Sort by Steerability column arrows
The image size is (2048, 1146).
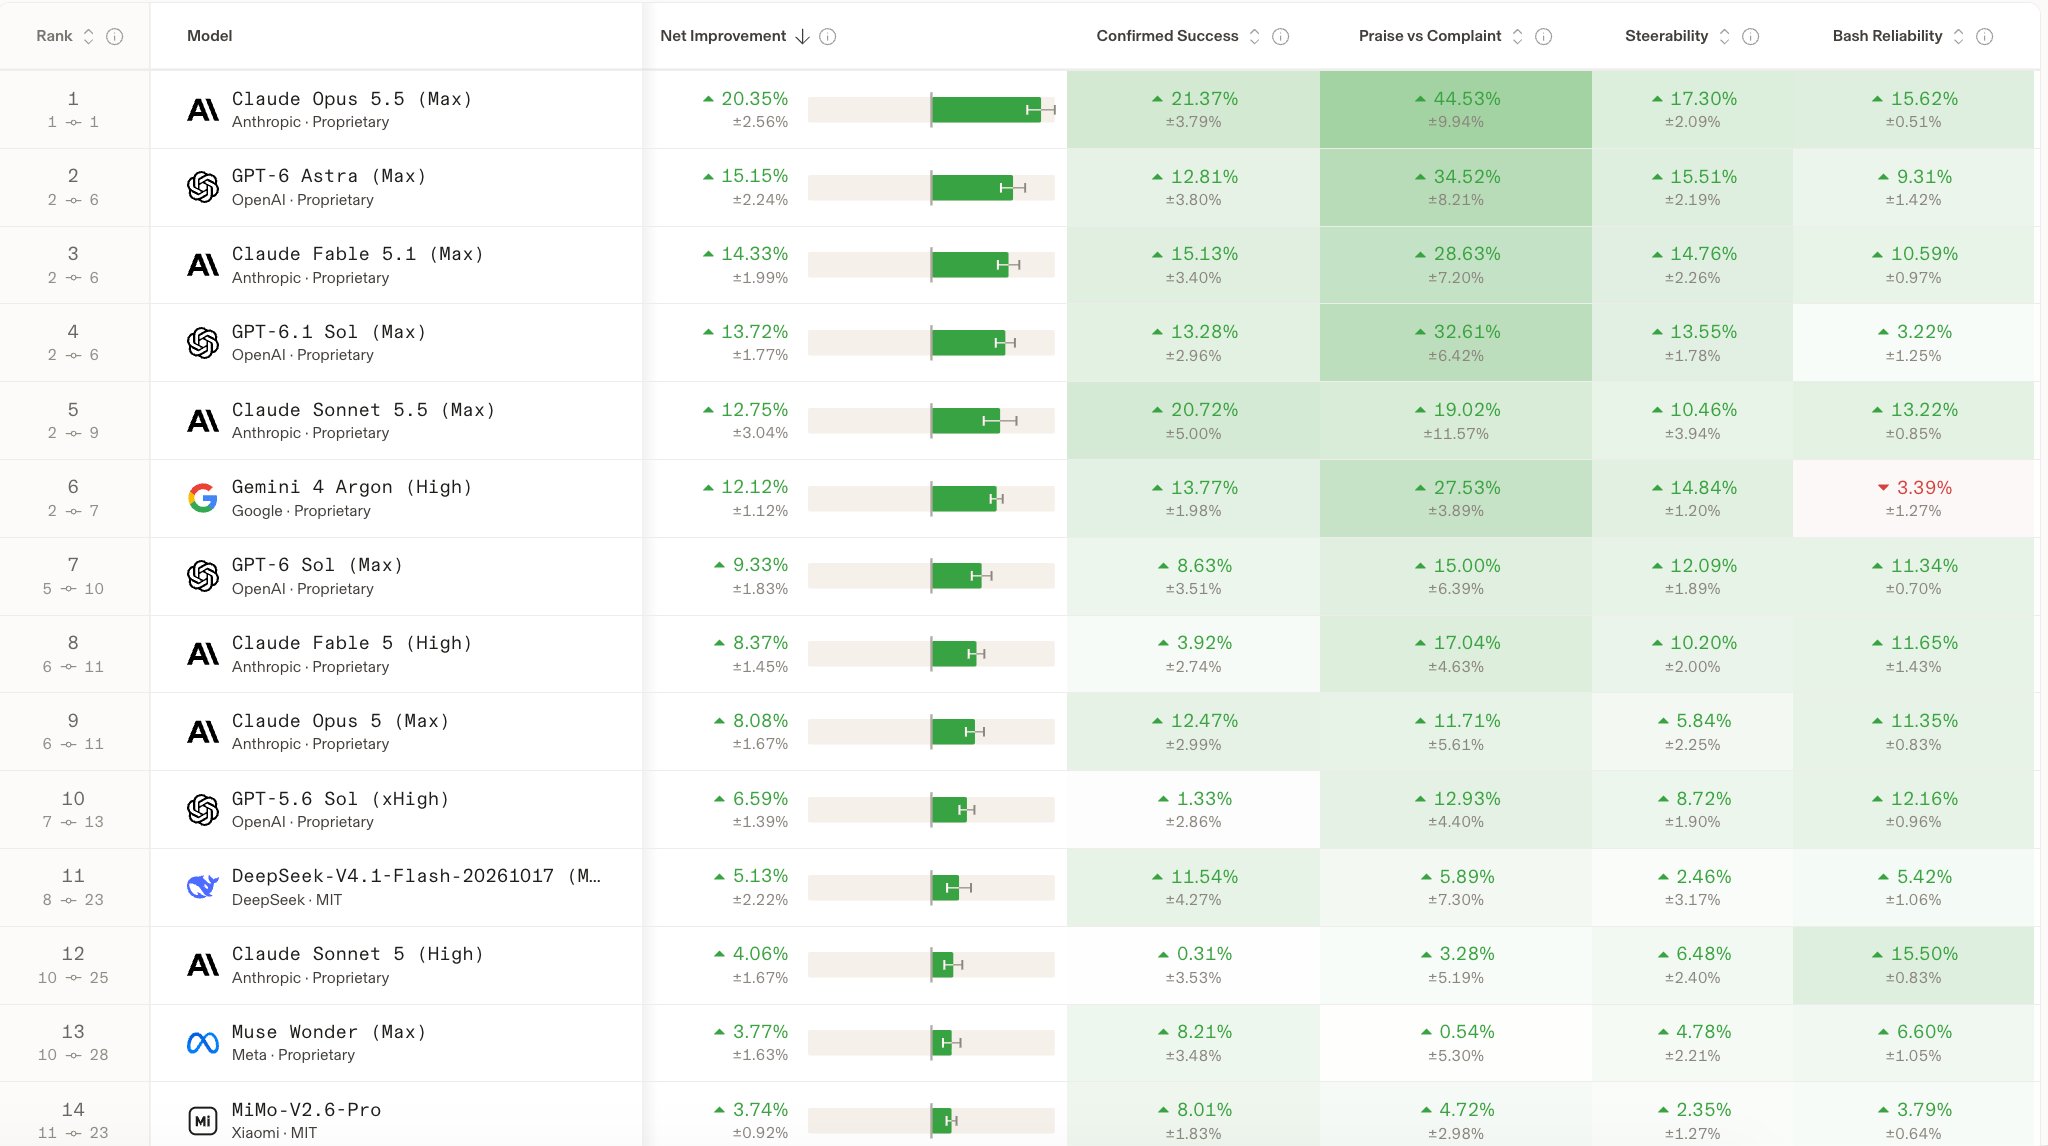pos(1725,36)
